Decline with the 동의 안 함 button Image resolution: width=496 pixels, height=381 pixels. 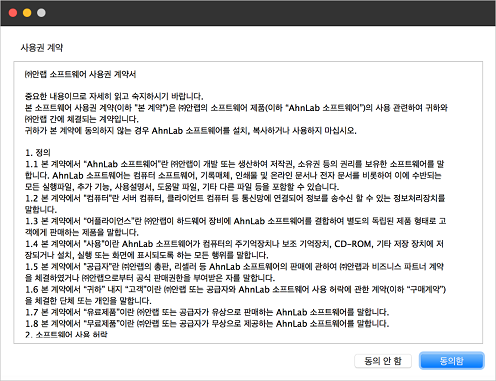coord(383,361)
